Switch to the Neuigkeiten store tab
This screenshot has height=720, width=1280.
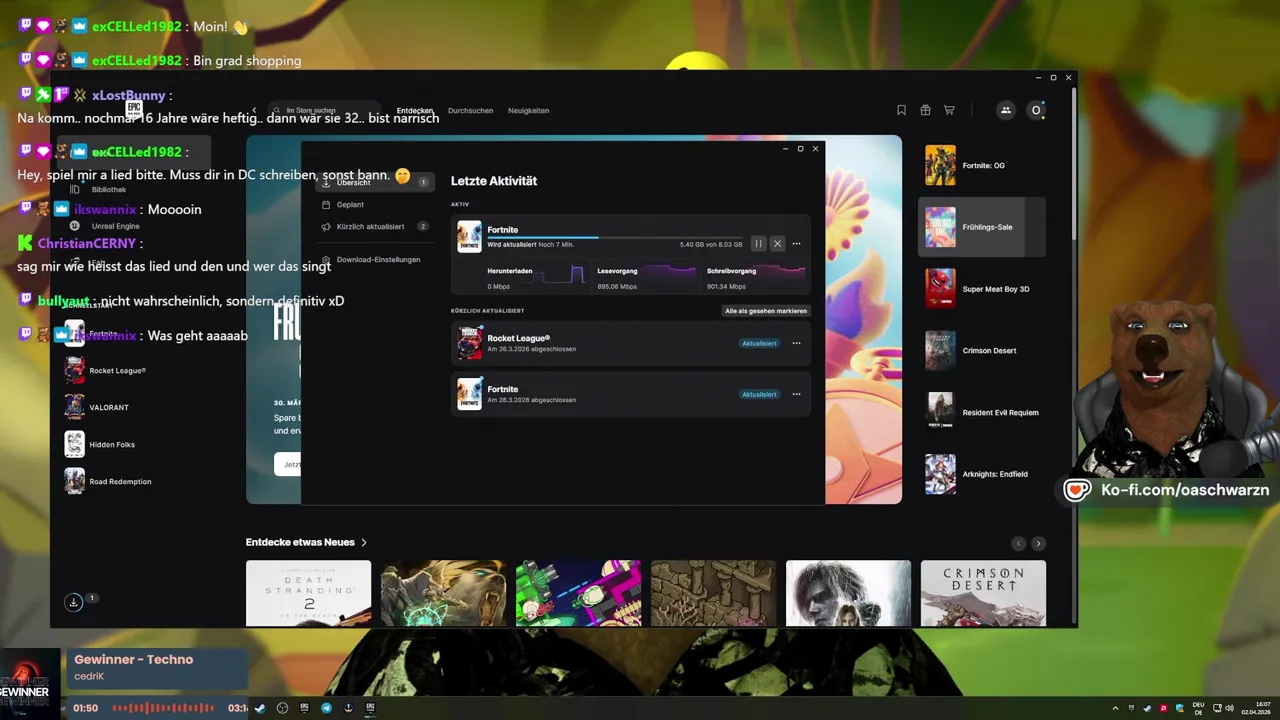click(x=528, y=111)
